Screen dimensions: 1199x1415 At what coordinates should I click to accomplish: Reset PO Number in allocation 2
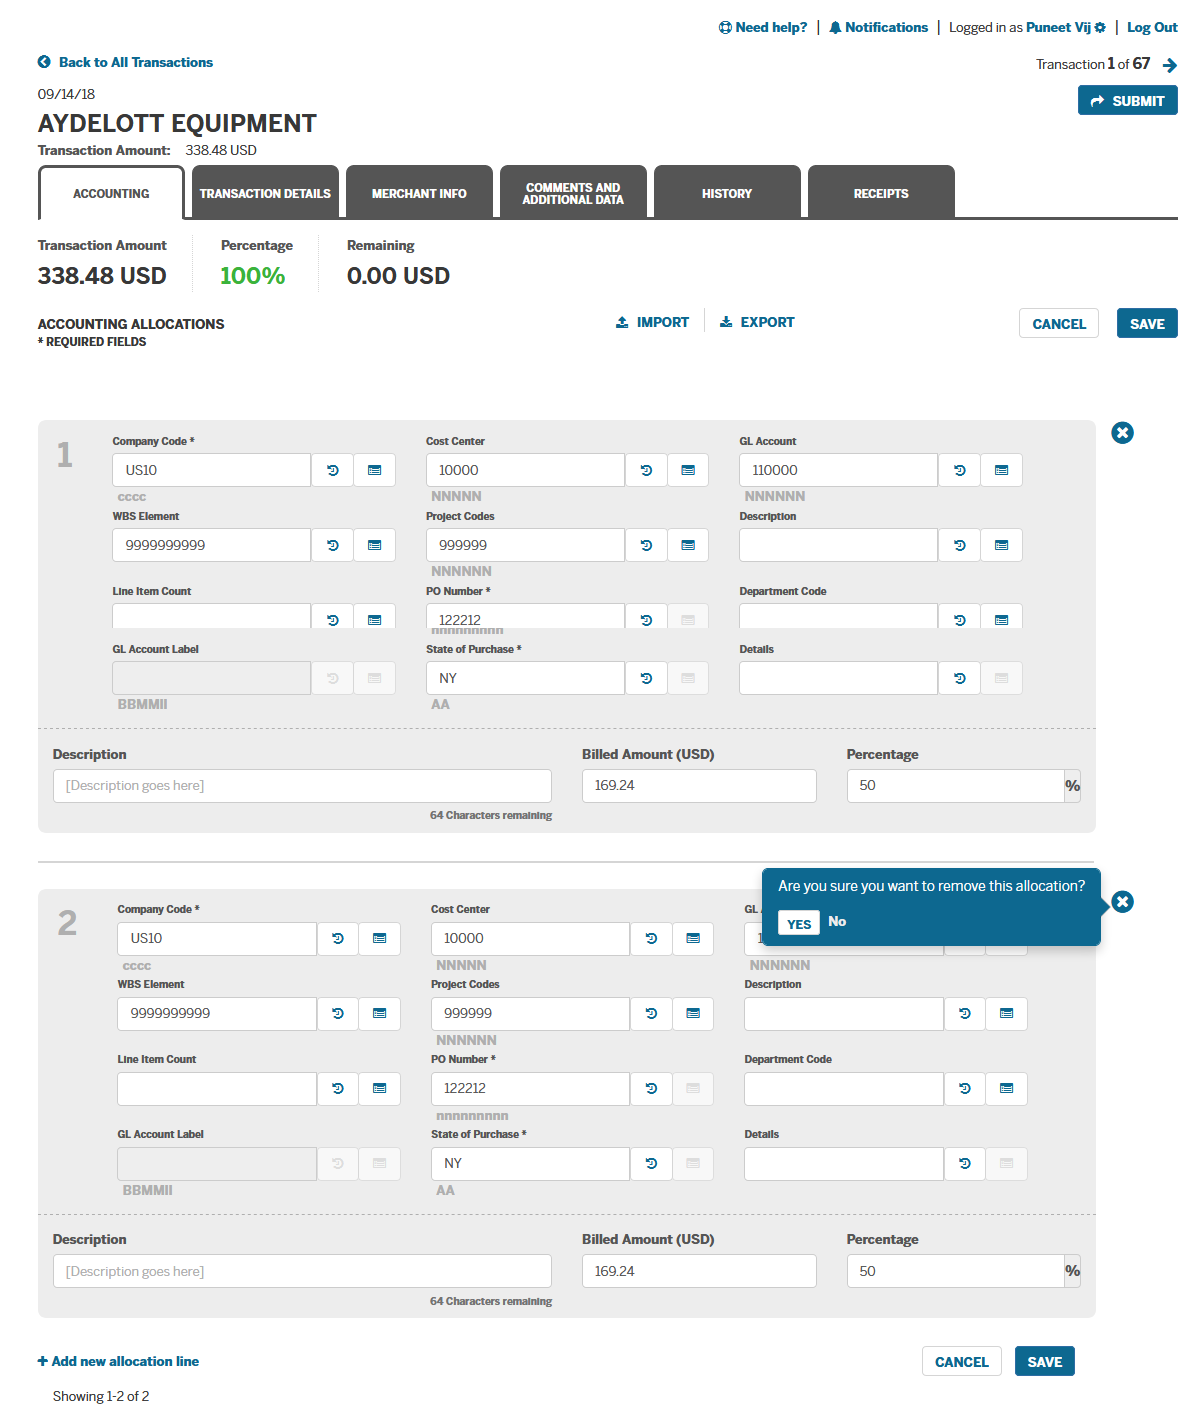click(x=652, y=1088)
